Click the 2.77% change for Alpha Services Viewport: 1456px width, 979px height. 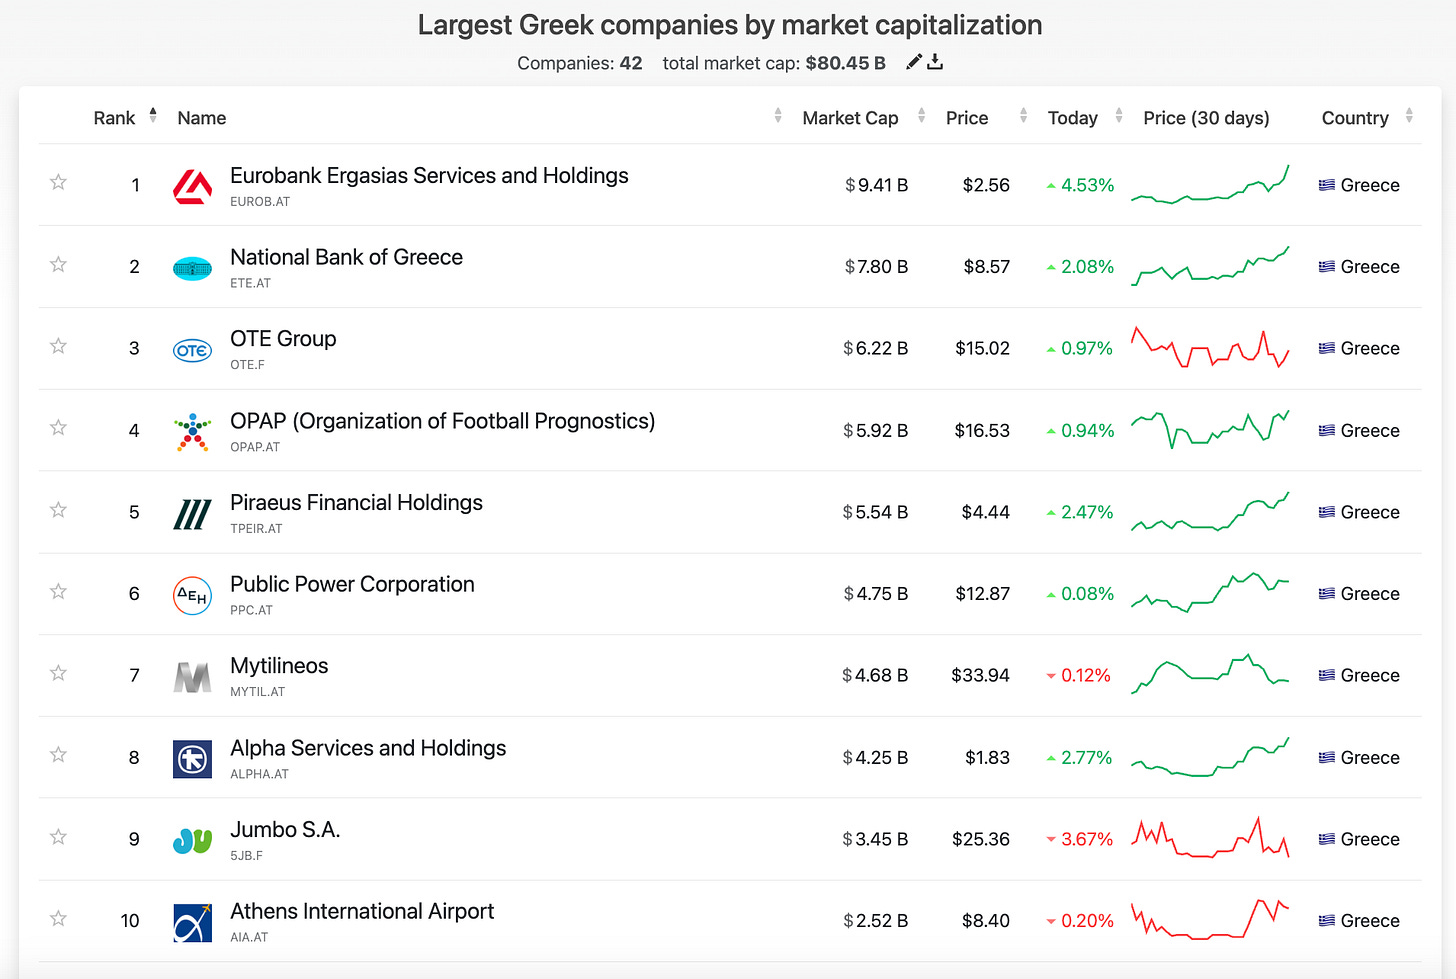coord(1086,758)
